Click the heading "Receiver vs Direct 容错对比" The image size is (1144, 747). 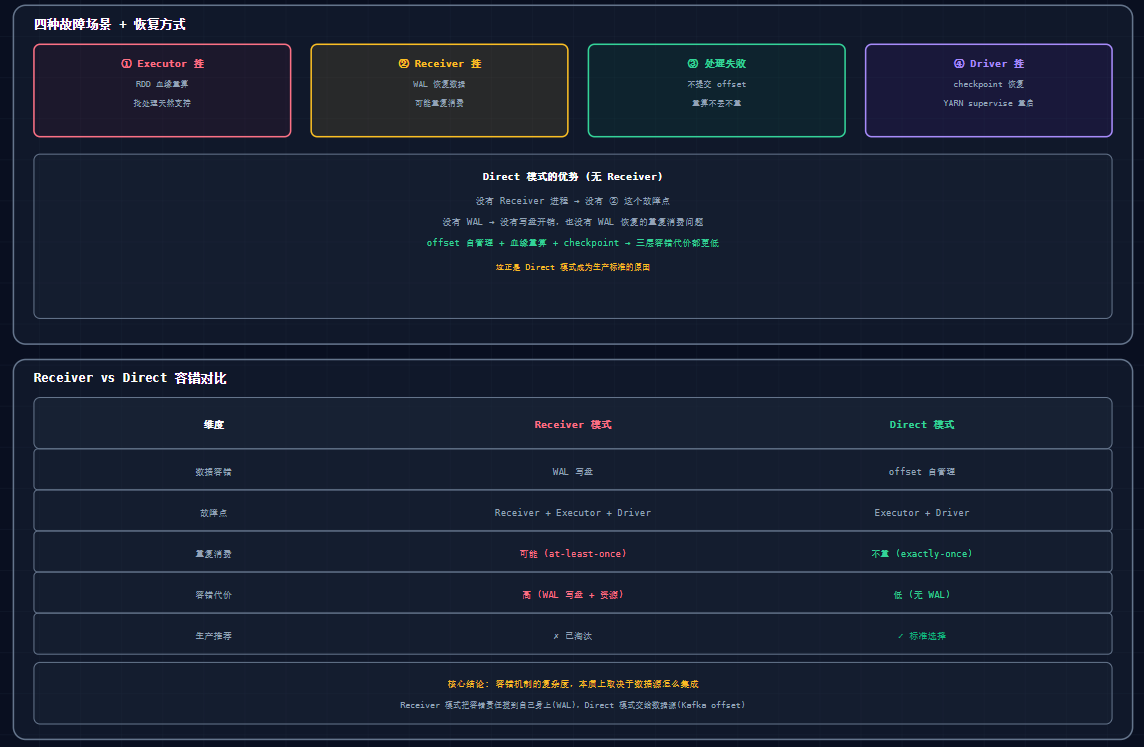pyautogui.click(x=130, y=378)
